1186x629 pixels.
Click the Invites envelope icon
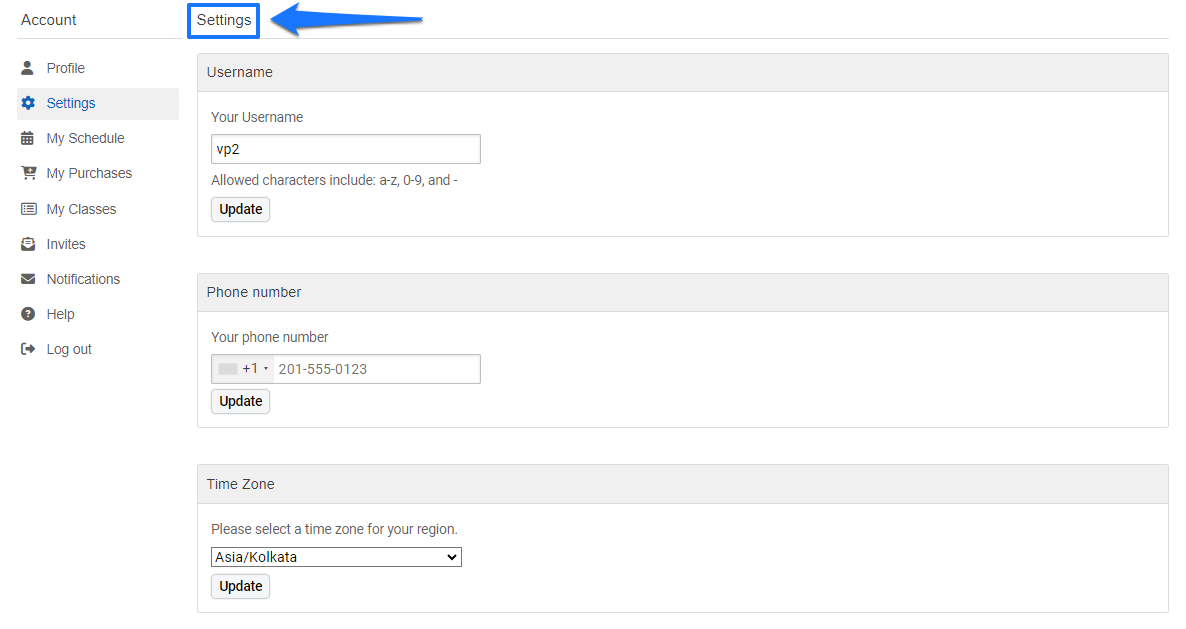point(28,244)
